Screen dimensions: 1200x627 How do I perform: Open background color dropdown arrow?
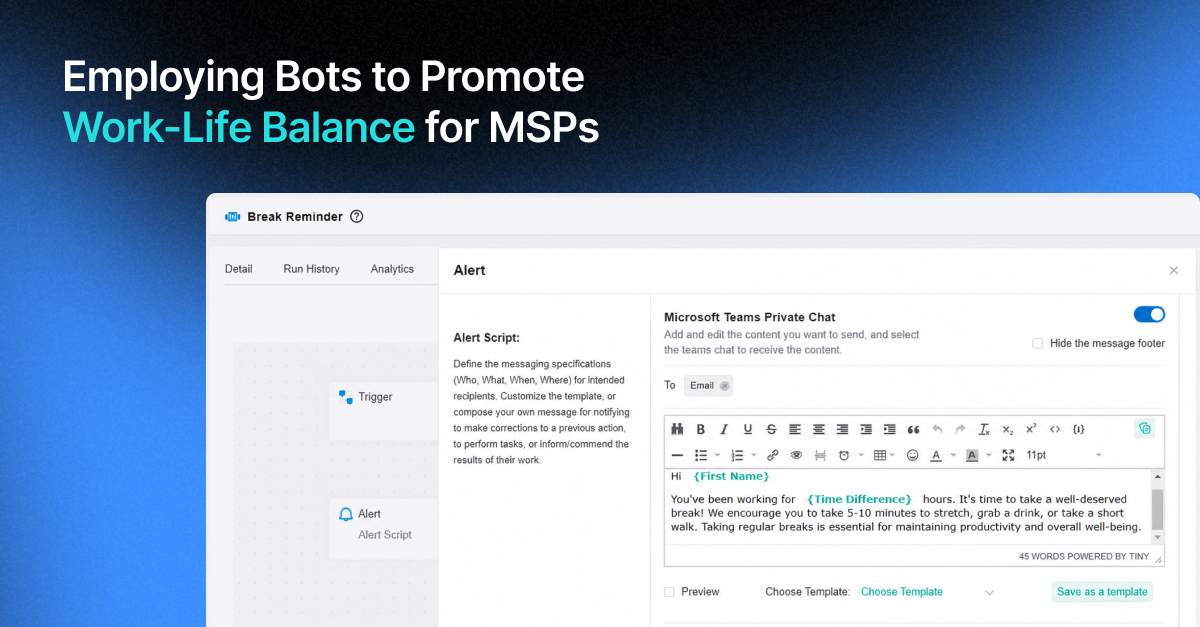(988, 456)
